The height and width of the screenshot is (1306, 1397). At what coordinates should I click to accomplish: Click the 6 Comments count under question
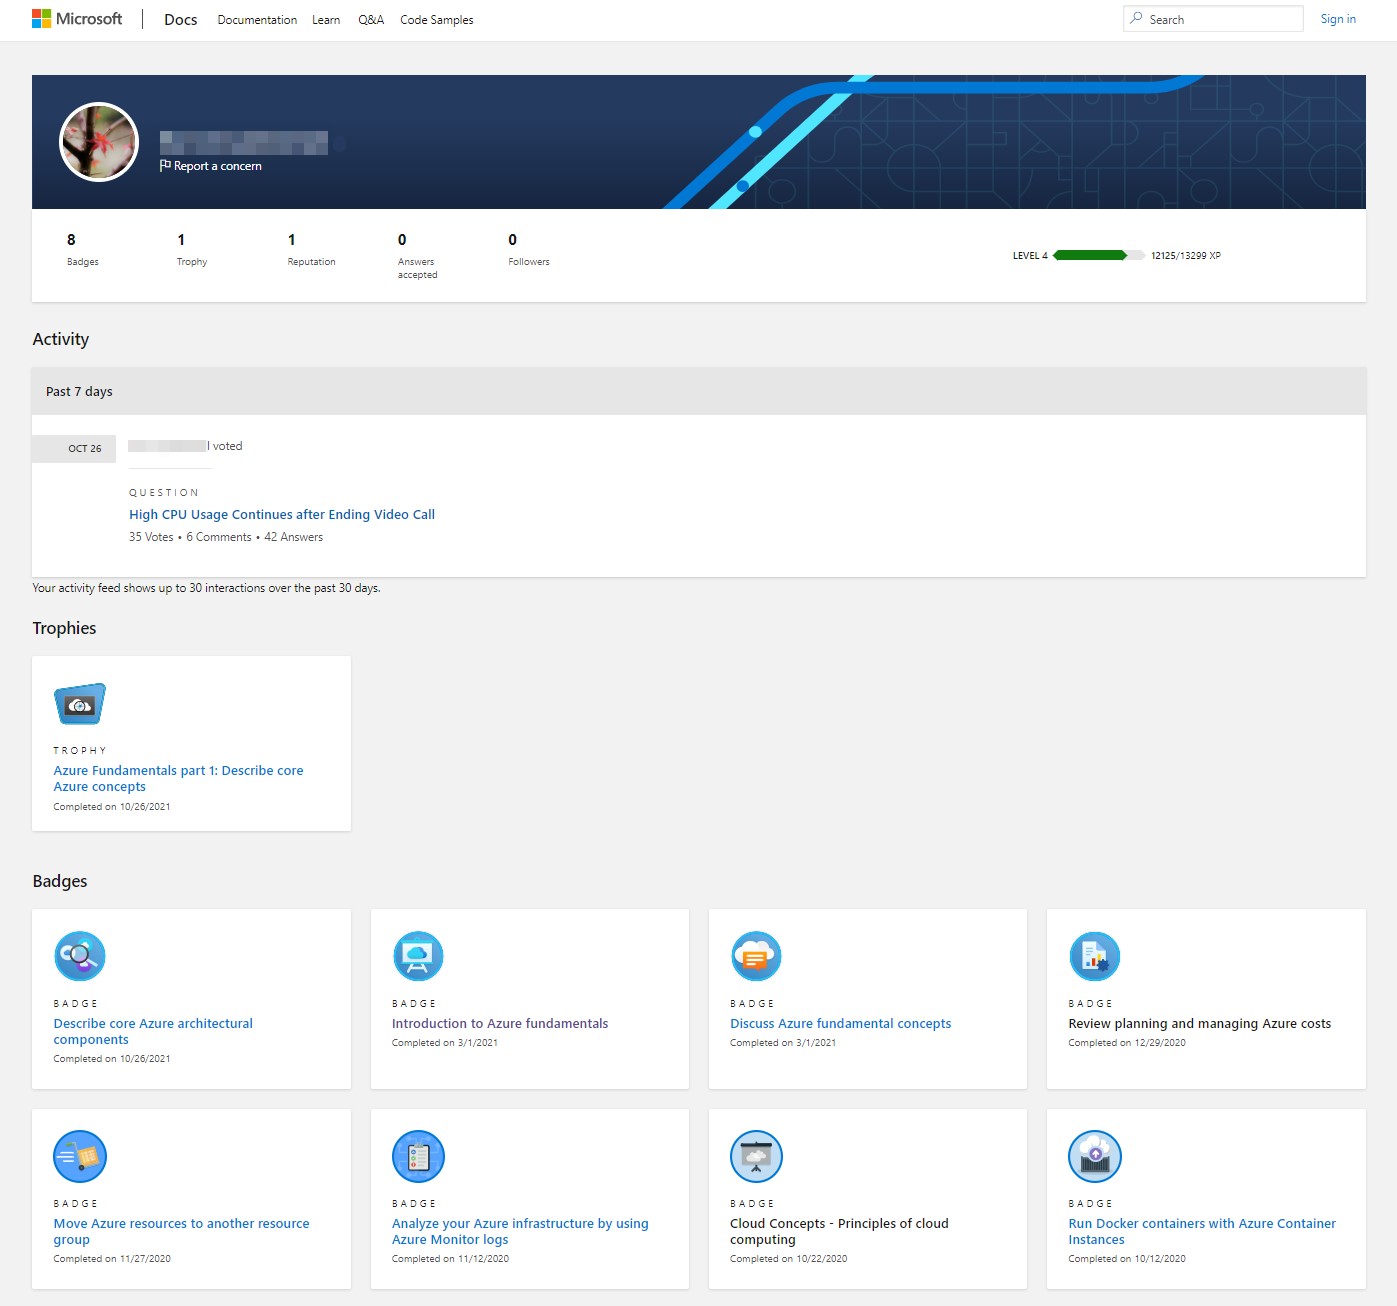[x=219, y=537]
